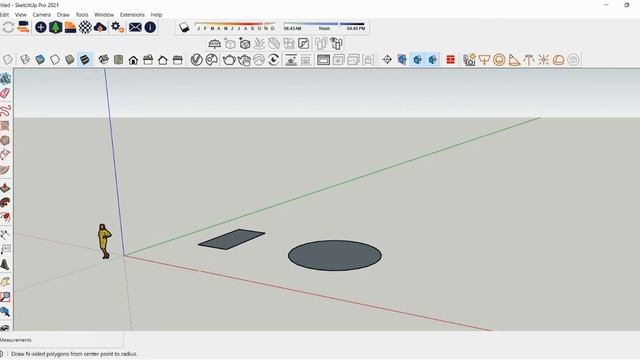The width and height of the screenshot is (640, 360).
Task: Select the Text label tool
Action: tap(5, 249)
